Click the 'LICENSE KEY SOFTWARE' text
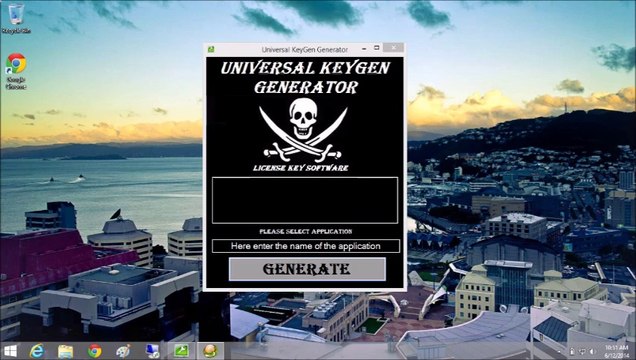This screenshot has width=636, height=360. [x=301, y=168]
